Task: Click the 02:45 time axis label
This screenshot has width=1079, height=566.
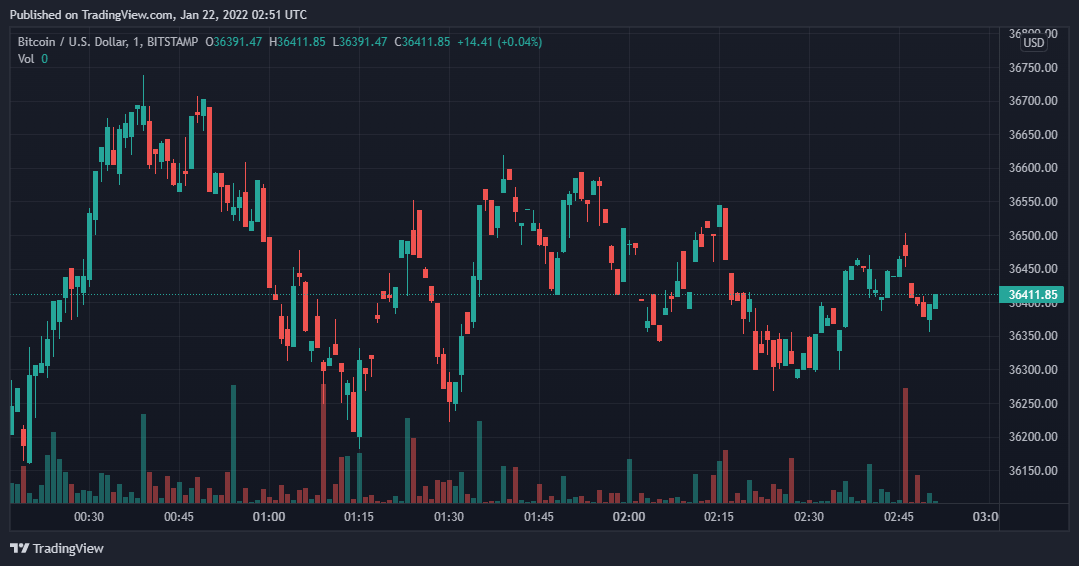Action: point(899,517)
